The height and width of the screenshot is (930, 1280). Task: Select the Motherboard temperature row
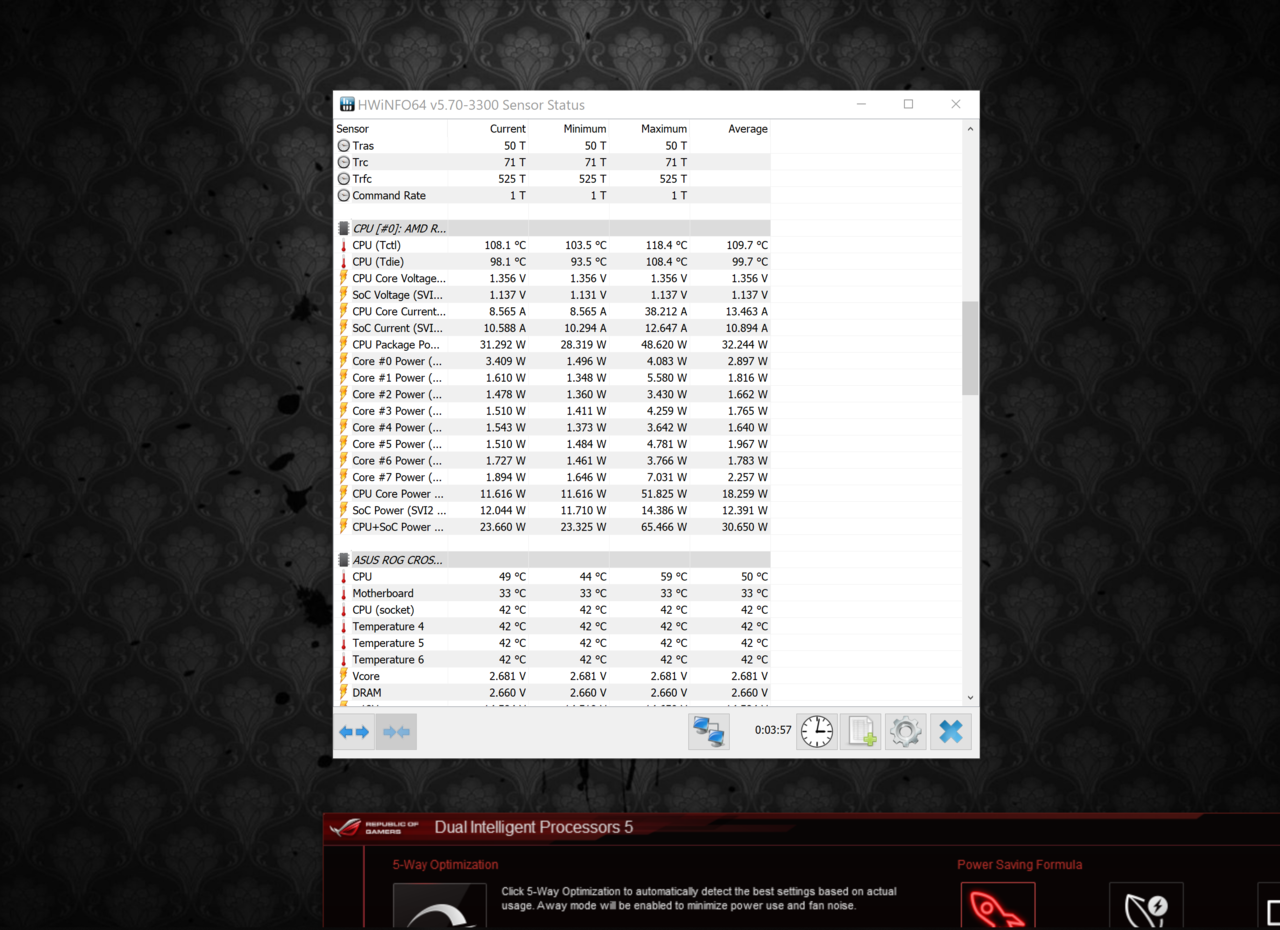[x=552, y=593]
